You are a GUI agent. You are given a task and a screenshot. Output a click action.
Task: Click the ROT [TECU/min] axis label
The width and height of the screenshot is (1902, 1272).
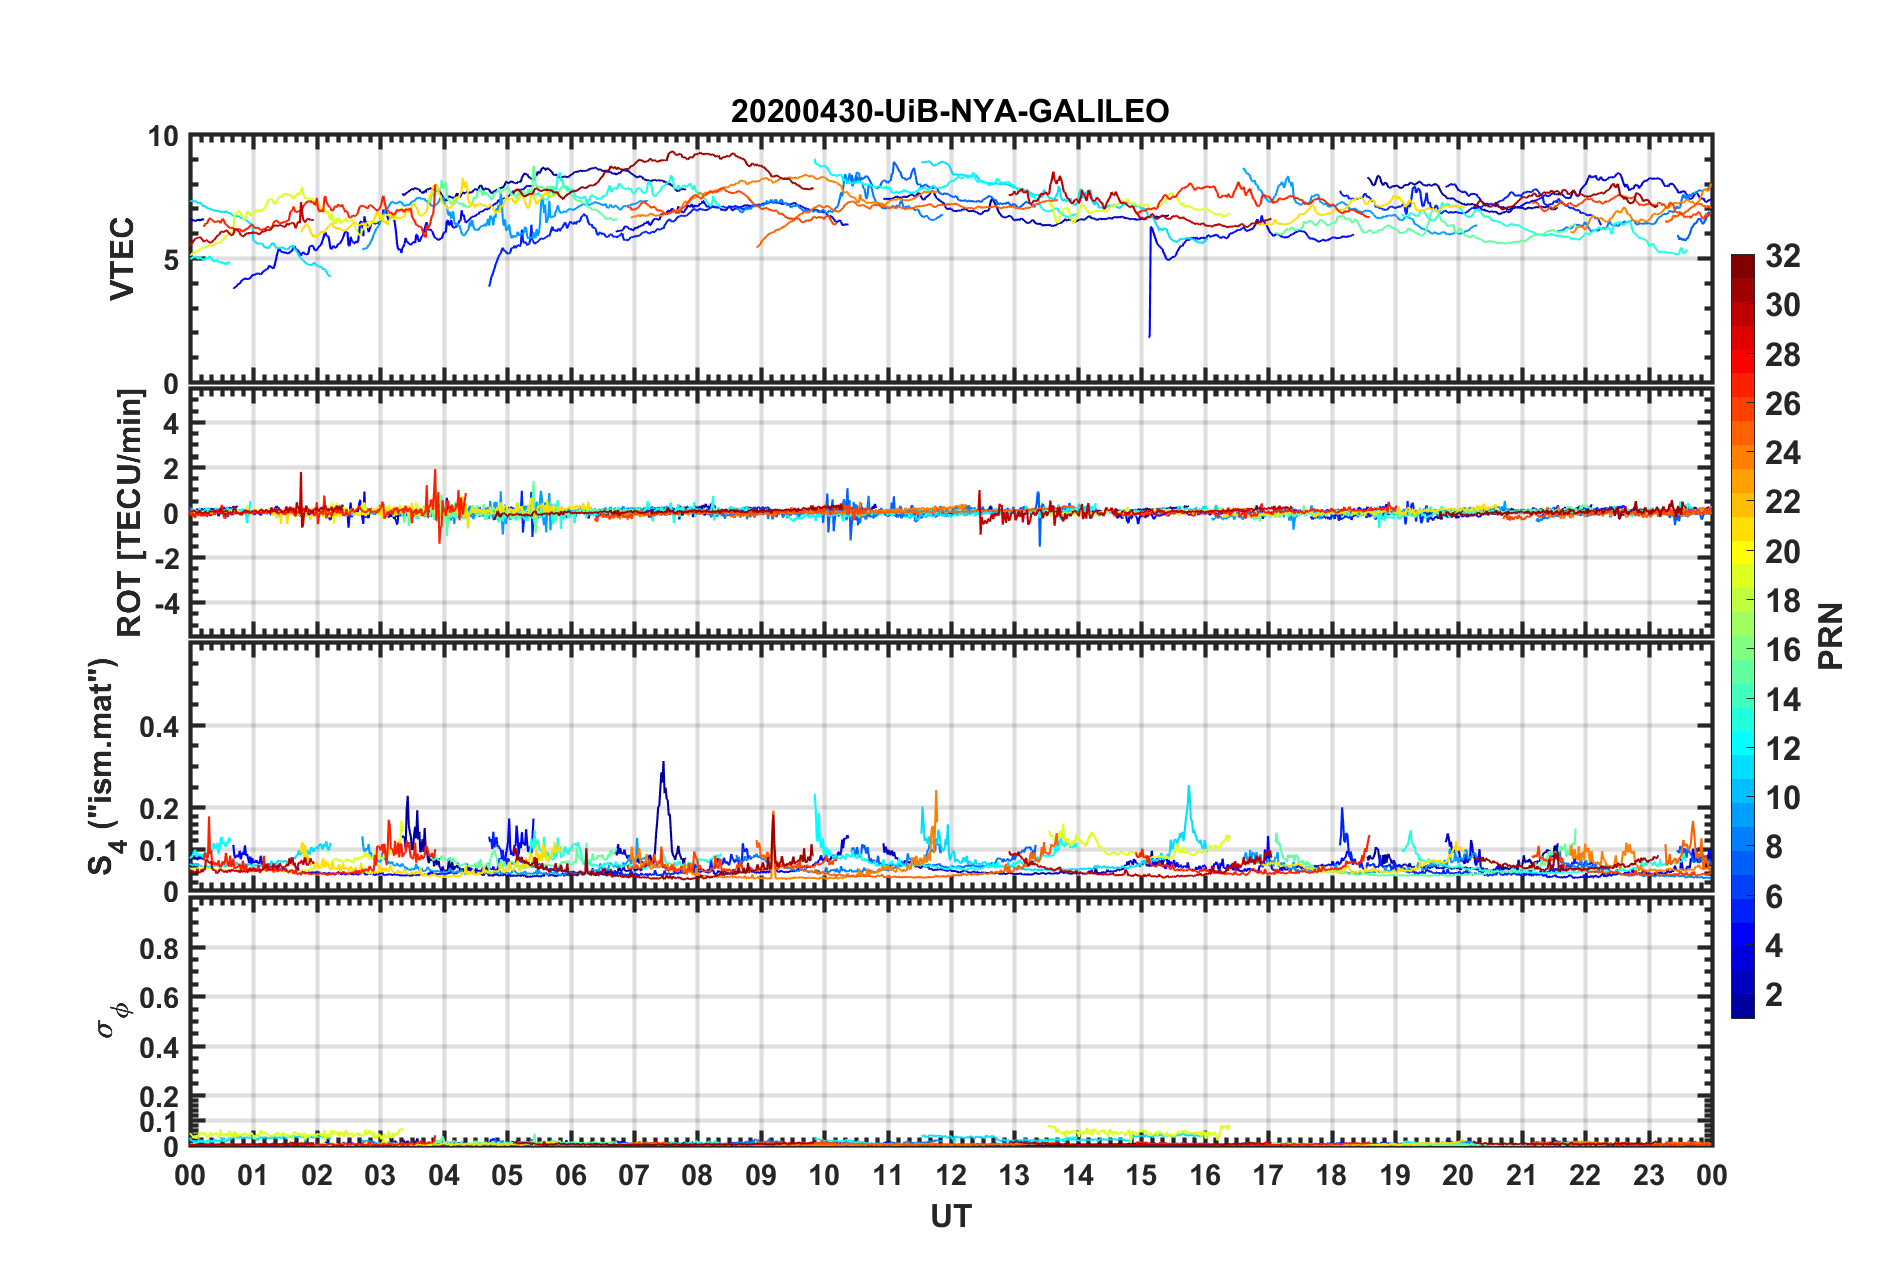point(131,513)
